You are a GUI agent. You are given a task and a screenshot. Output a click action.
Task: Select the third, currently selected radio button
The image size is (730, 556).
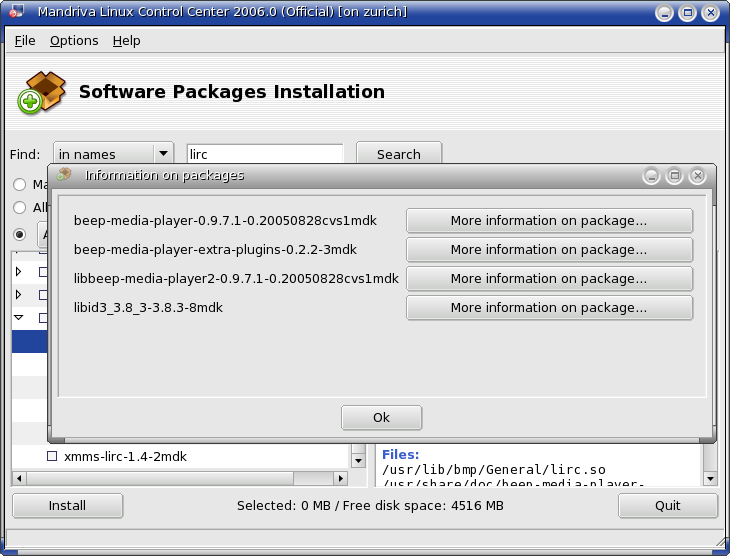click(x=20, y=234)
